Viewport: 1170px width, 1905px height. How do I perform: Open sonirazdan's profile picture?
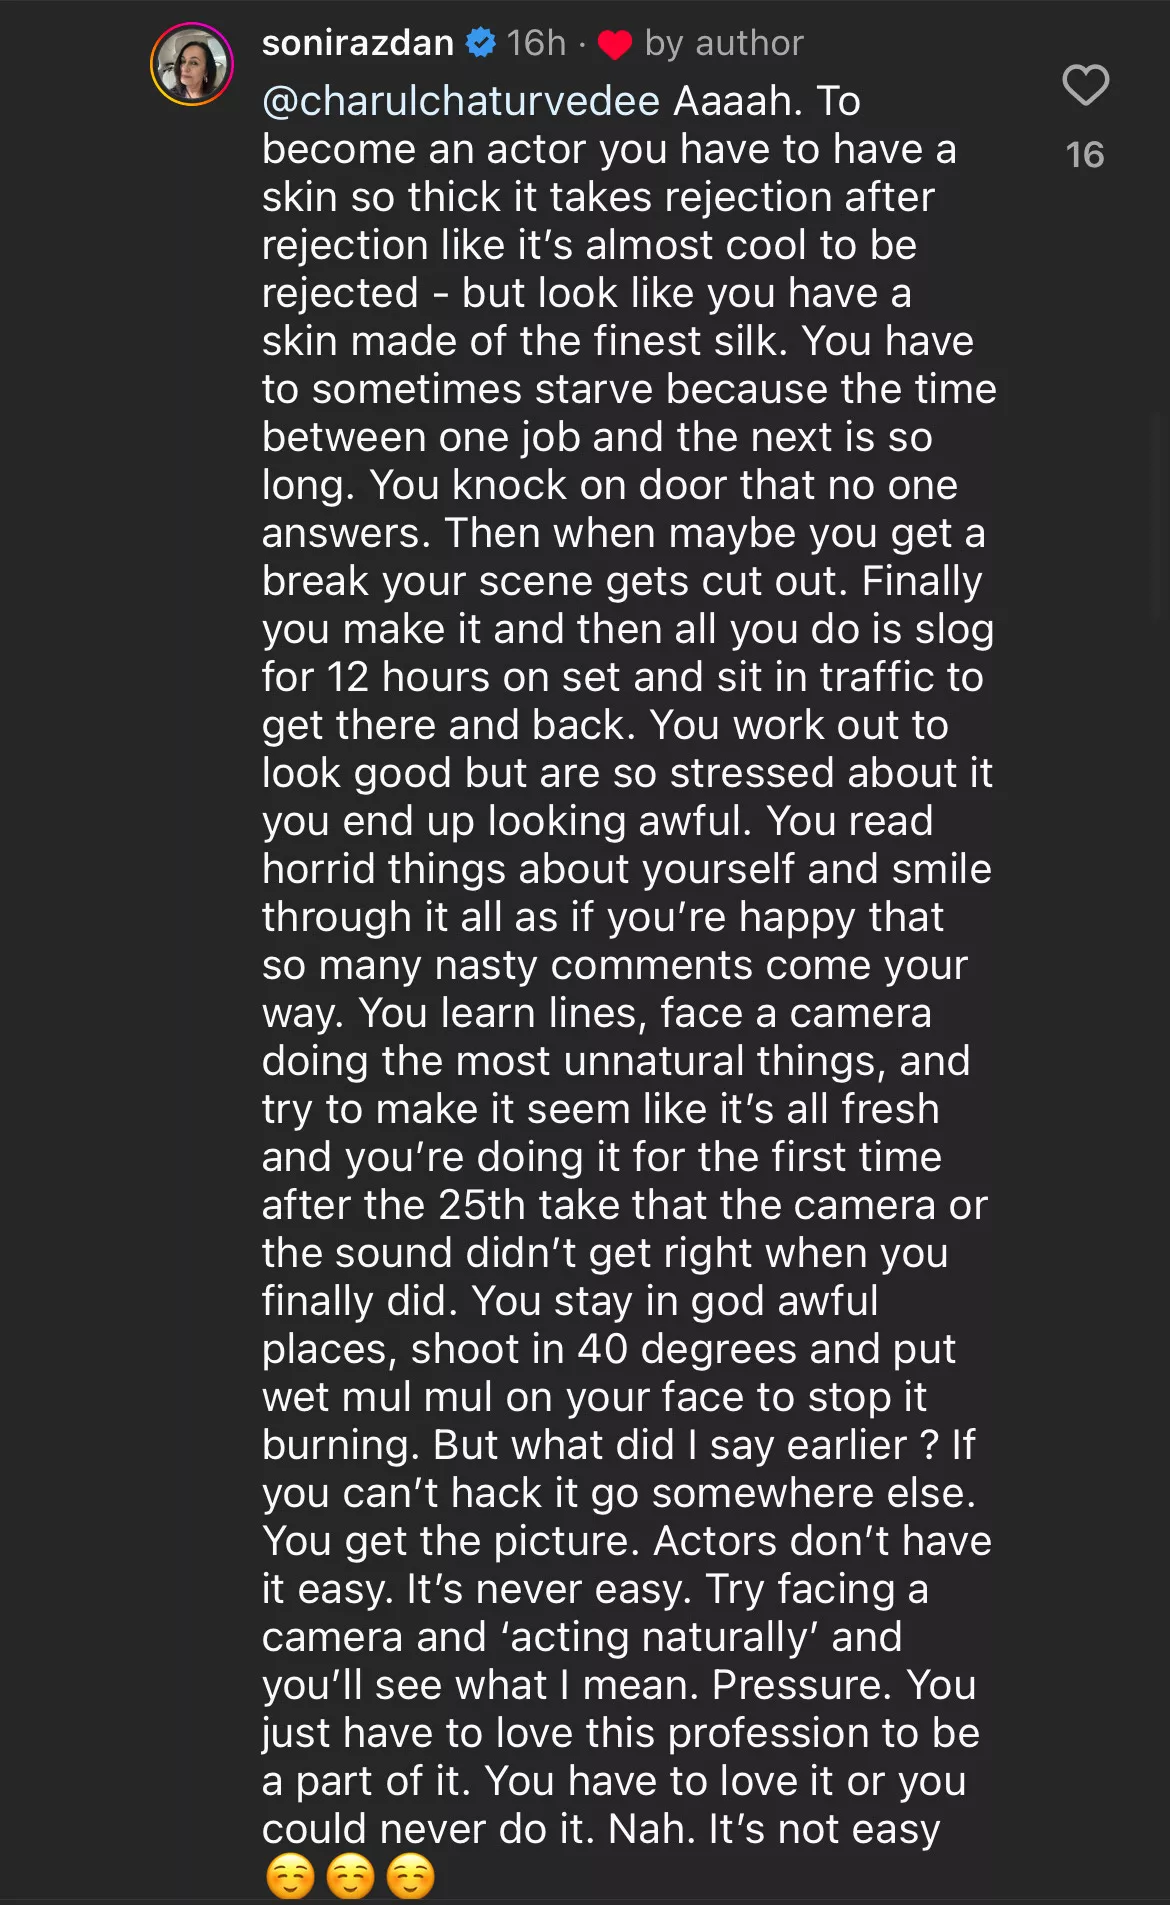192,64
